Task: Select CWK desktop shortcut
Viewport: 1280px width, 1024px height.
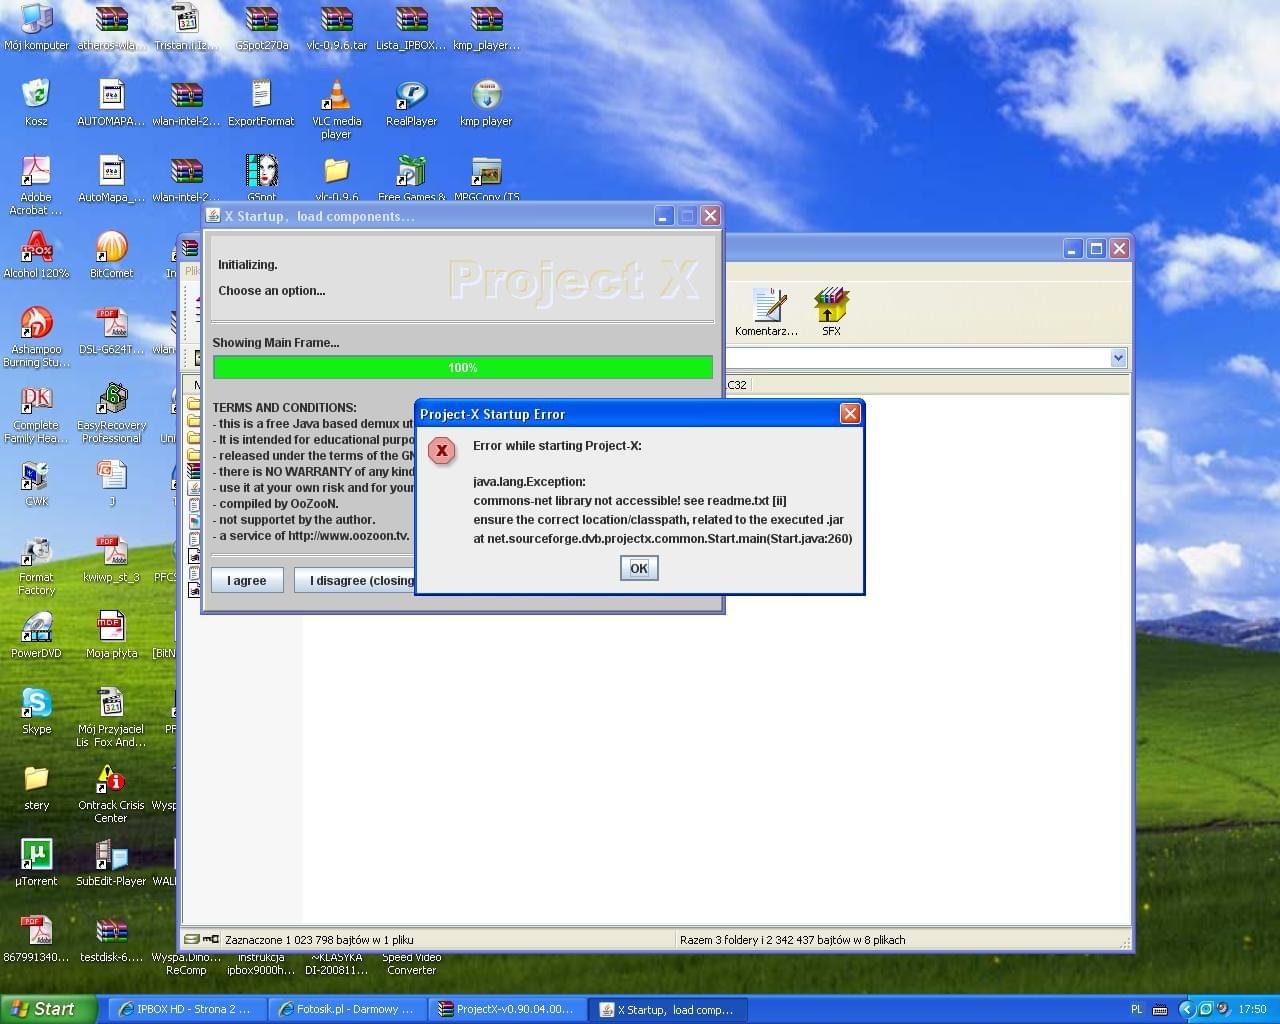Action: (x=36, y=483)
